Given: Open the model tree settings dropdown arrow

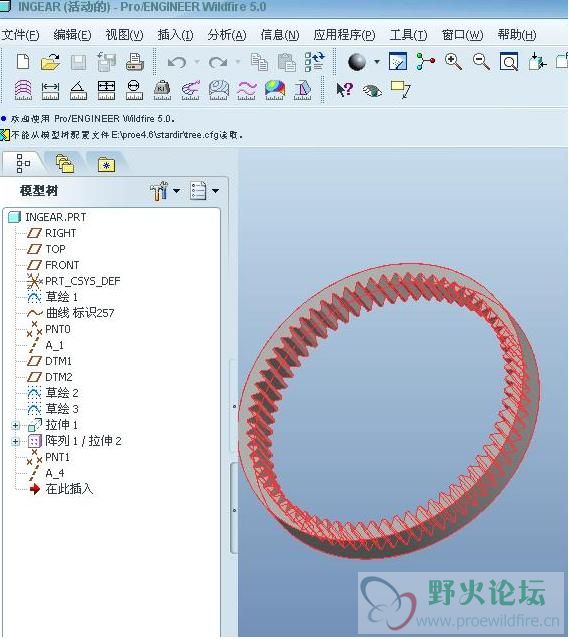Looking at the screenshot, I should [176, 190].
